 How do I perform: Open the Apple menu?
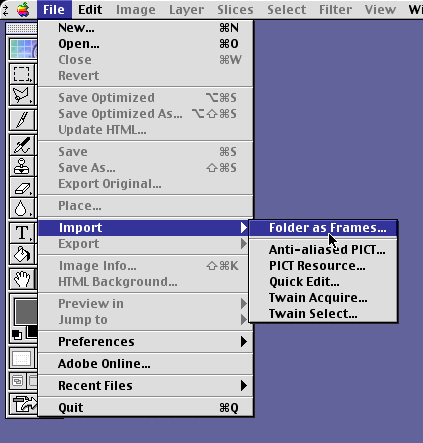[23, 9]
